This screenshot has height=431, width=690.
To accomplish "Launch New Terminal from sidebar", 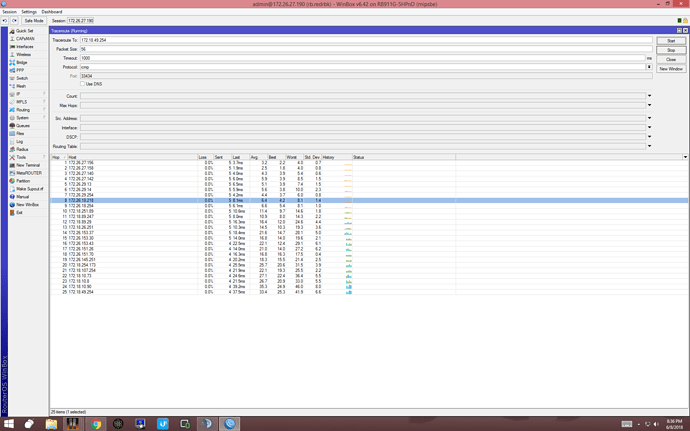I will [x=27, y=164].
